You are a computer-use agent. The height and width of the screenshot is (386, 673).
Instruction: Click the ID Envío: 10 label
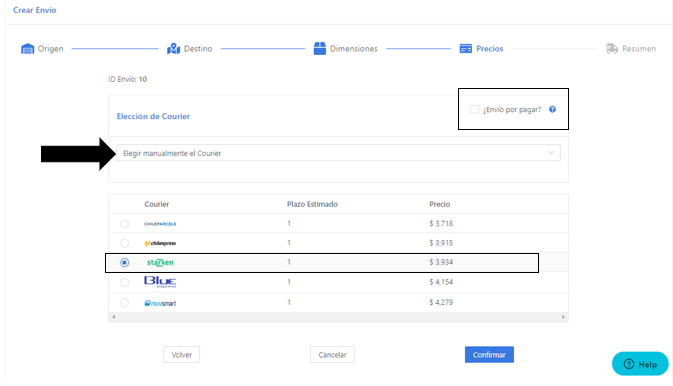[127, 79]
